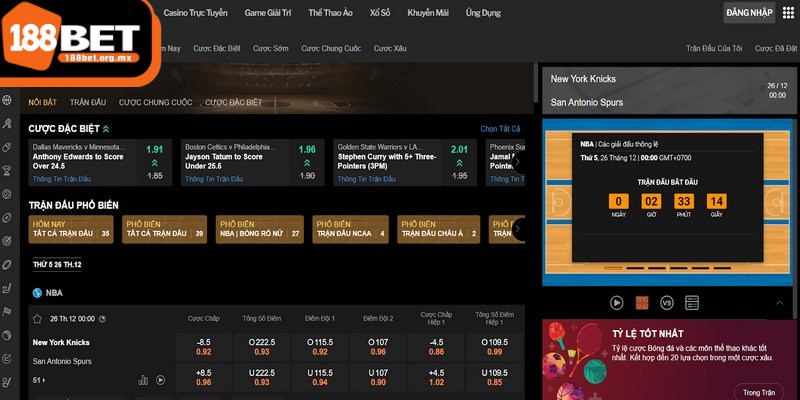Image resolution: width=800 pixels, height=400 pixels.
Task: Open the lineup list icon in match widget
Action: [x=692, y=302]
